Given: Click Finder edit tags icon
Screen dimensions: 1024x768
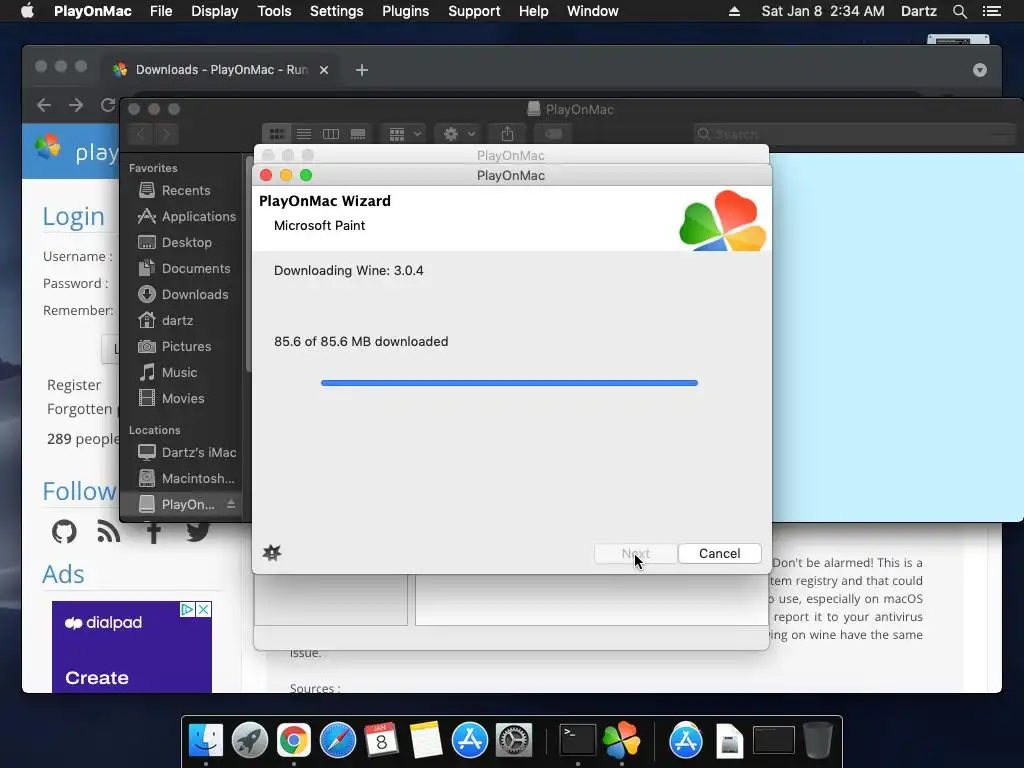Looking at the screenshot, I should [553, 134].
